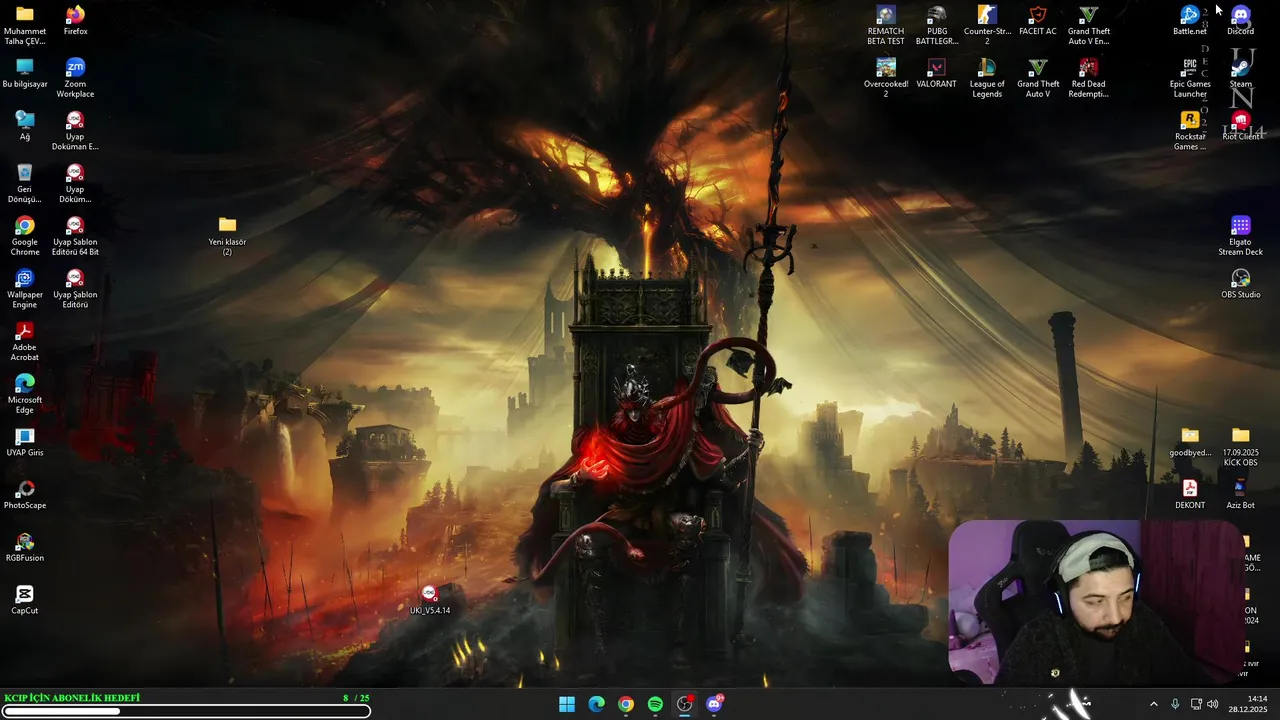
Task: Select the REMATCH BETA TEST game icon
Action: click(x=886, y=26)
